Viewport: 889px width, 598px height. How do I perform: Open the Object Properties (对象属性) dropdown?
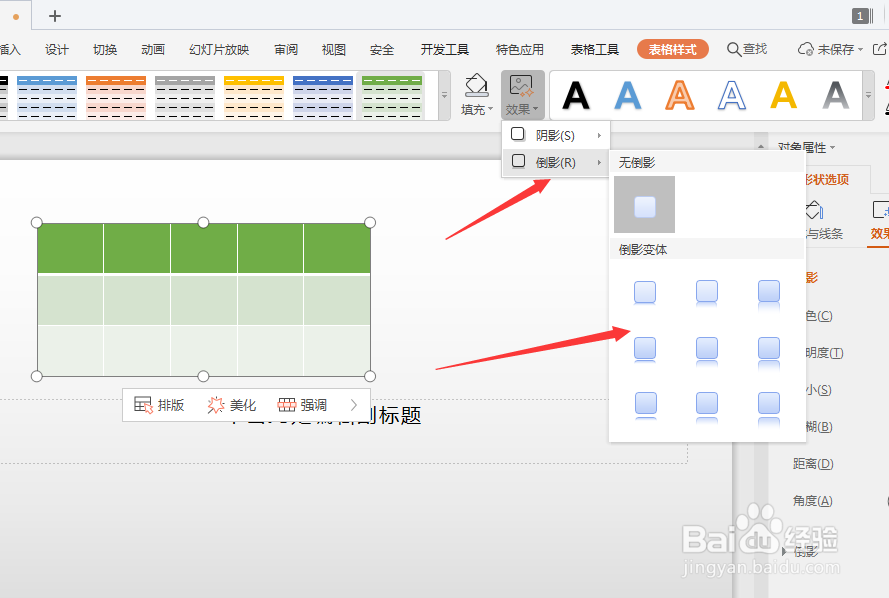(x=806, y=147)
